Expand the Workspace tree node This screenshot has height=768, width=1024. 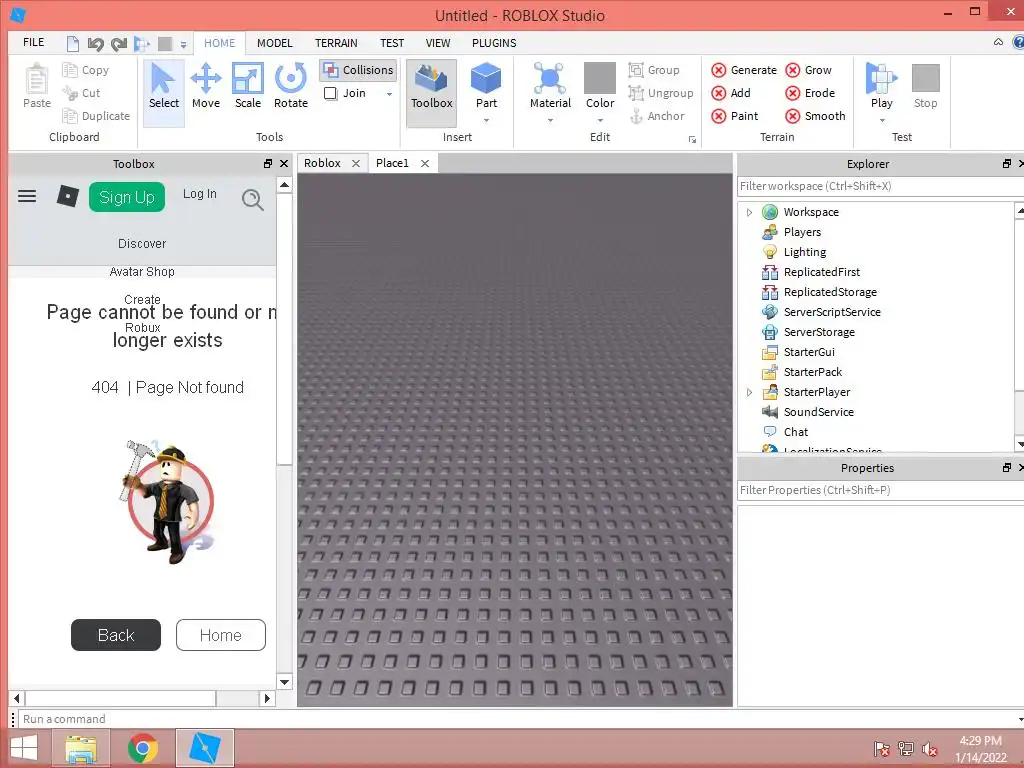pos(749,212)
